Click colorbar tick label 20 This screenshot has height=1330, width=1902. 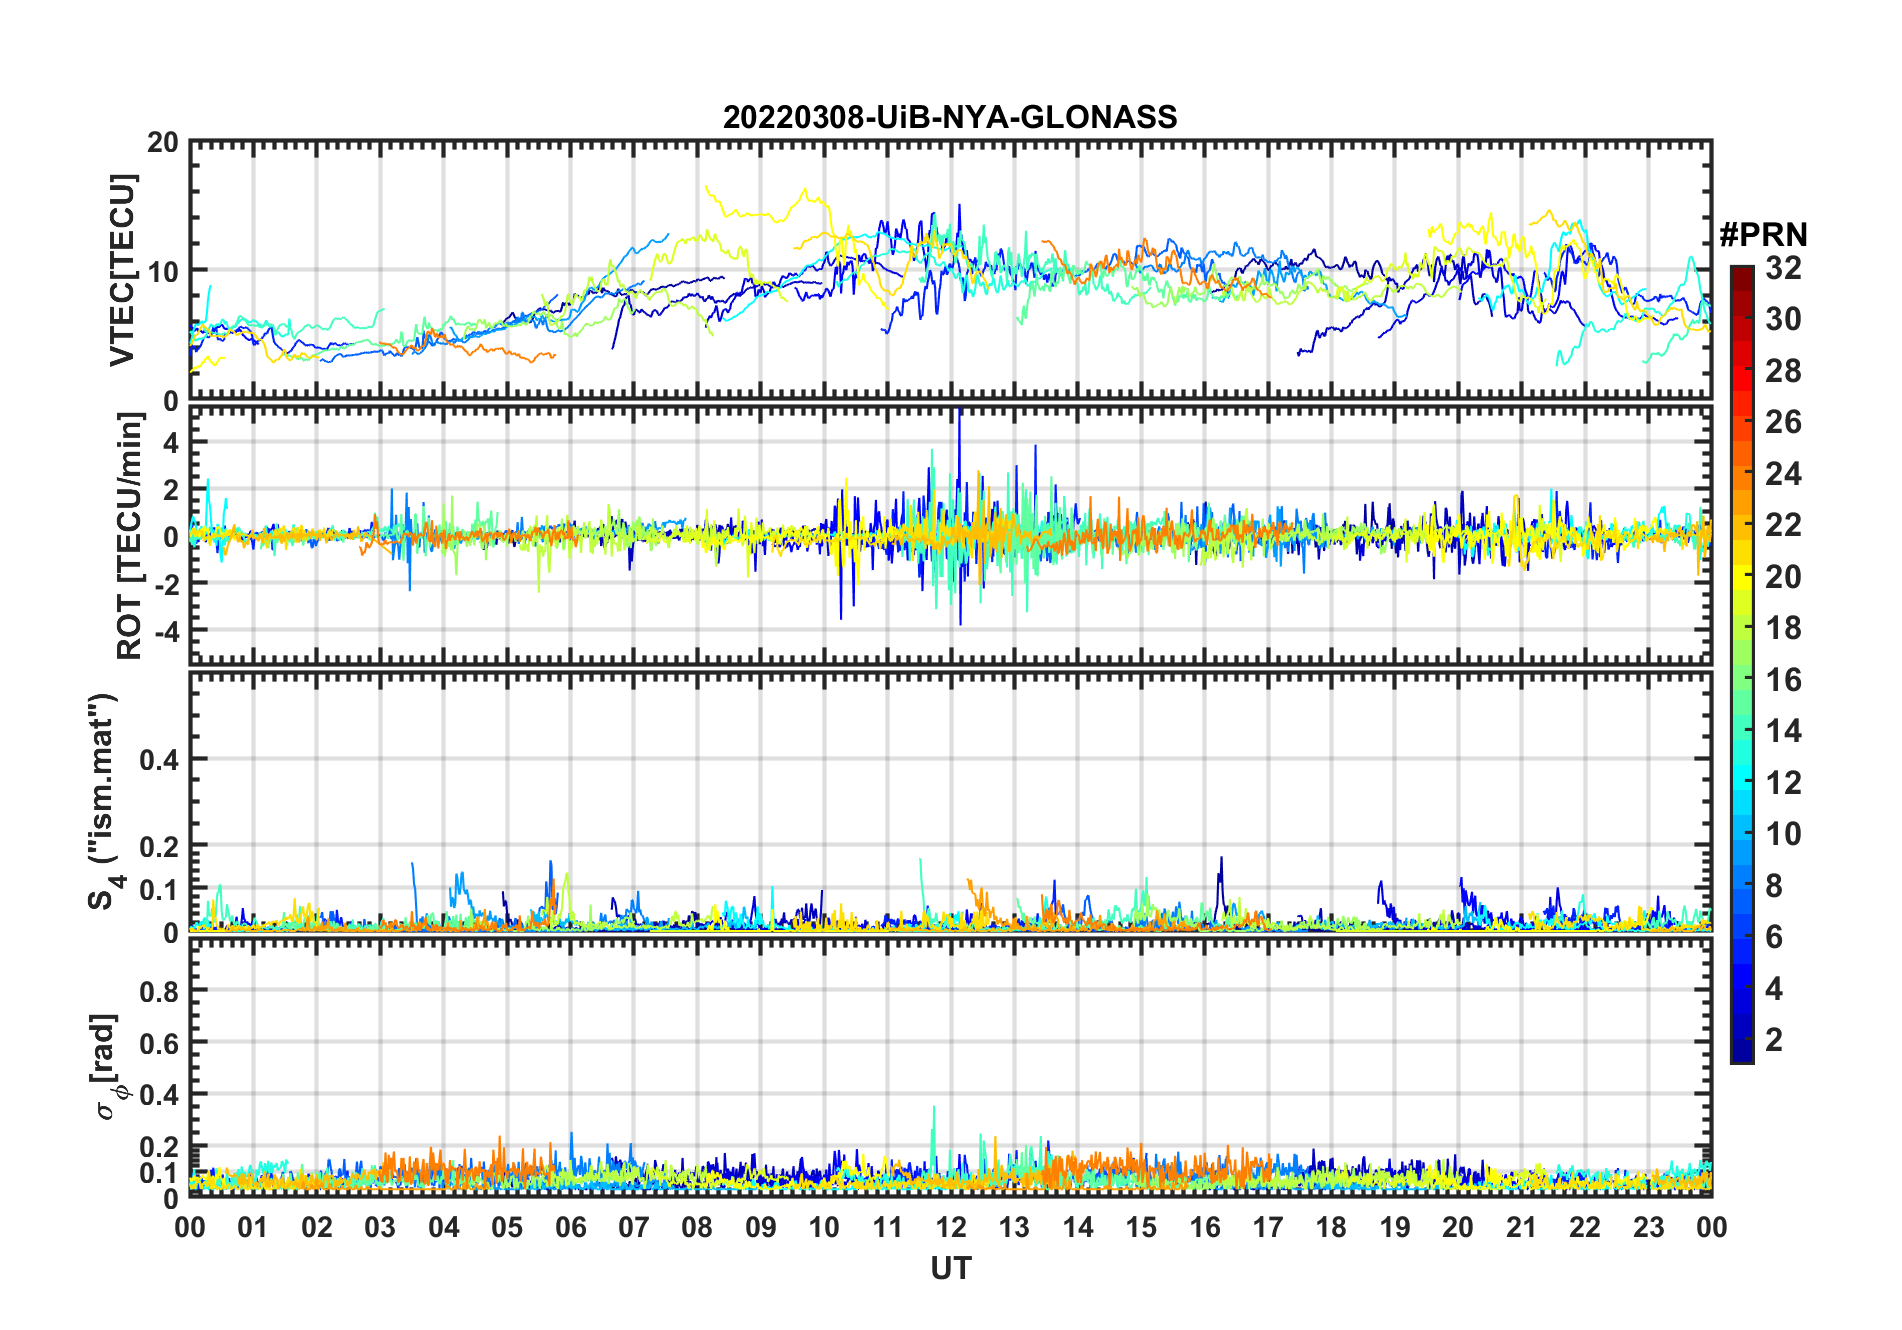tap(1783, 577)
